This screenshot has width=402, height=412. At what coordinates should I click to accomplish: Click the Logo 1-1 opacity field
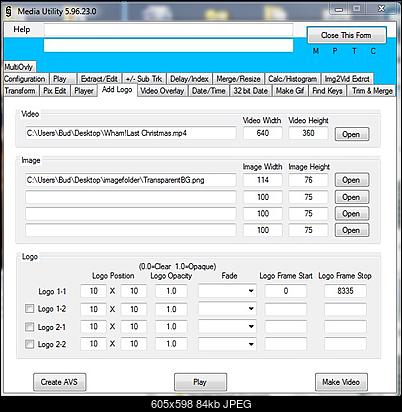pyautogui.click(x=171, y=291)
